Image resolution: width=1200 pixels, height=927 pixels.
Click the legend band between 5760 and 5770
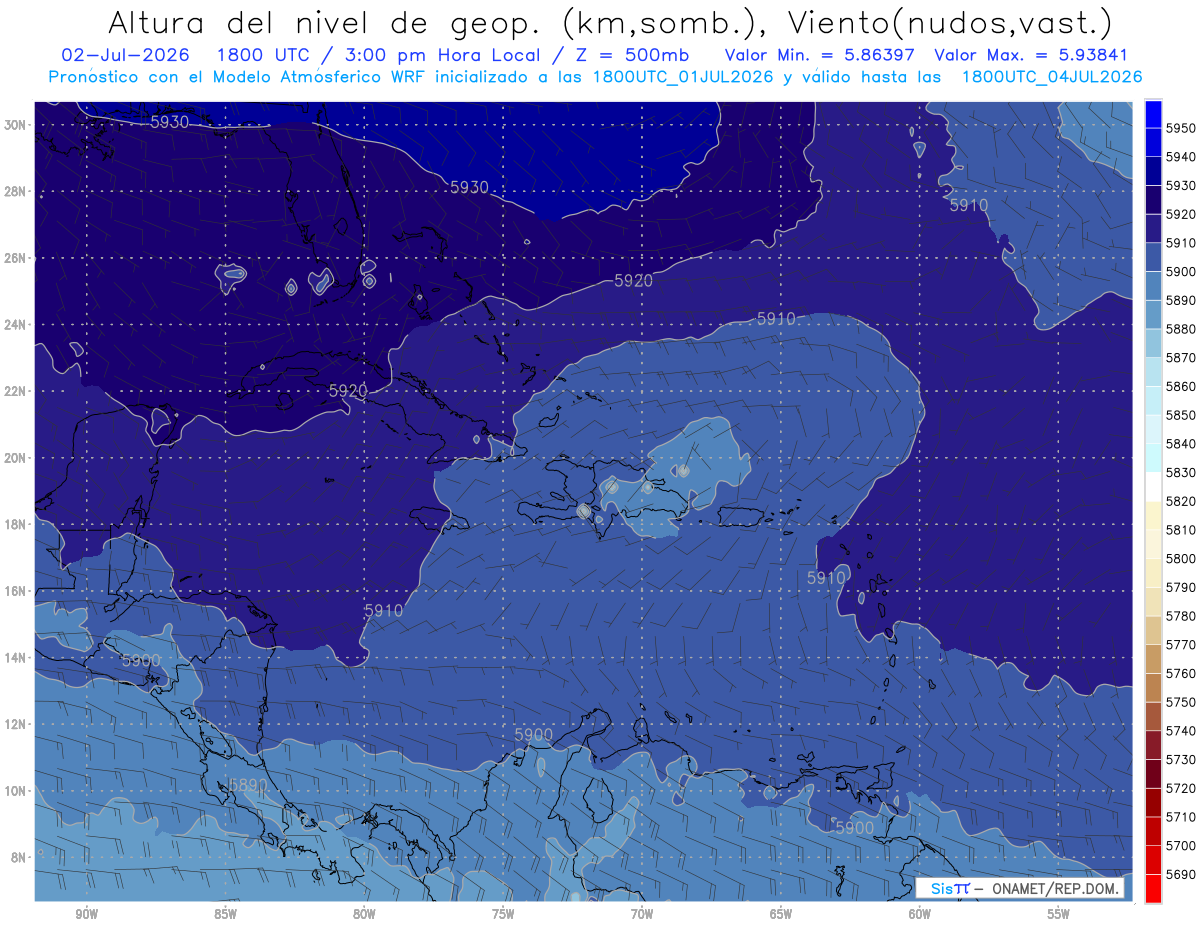point(1153,658)
